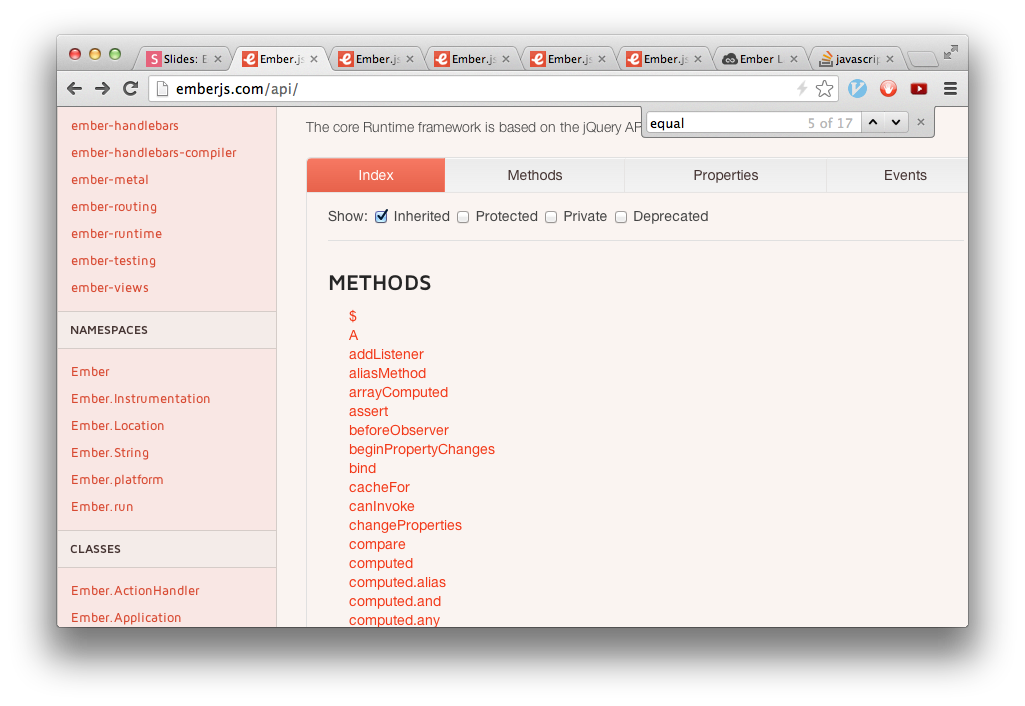1025x706 pixels.
Task: Close the Slides tab
Action: coord(218,59)
